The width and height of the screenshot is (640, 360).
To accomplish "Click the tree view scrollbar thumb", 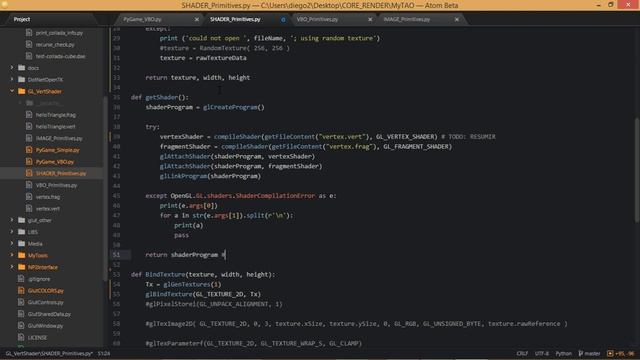I will click(x=105, y=189).
